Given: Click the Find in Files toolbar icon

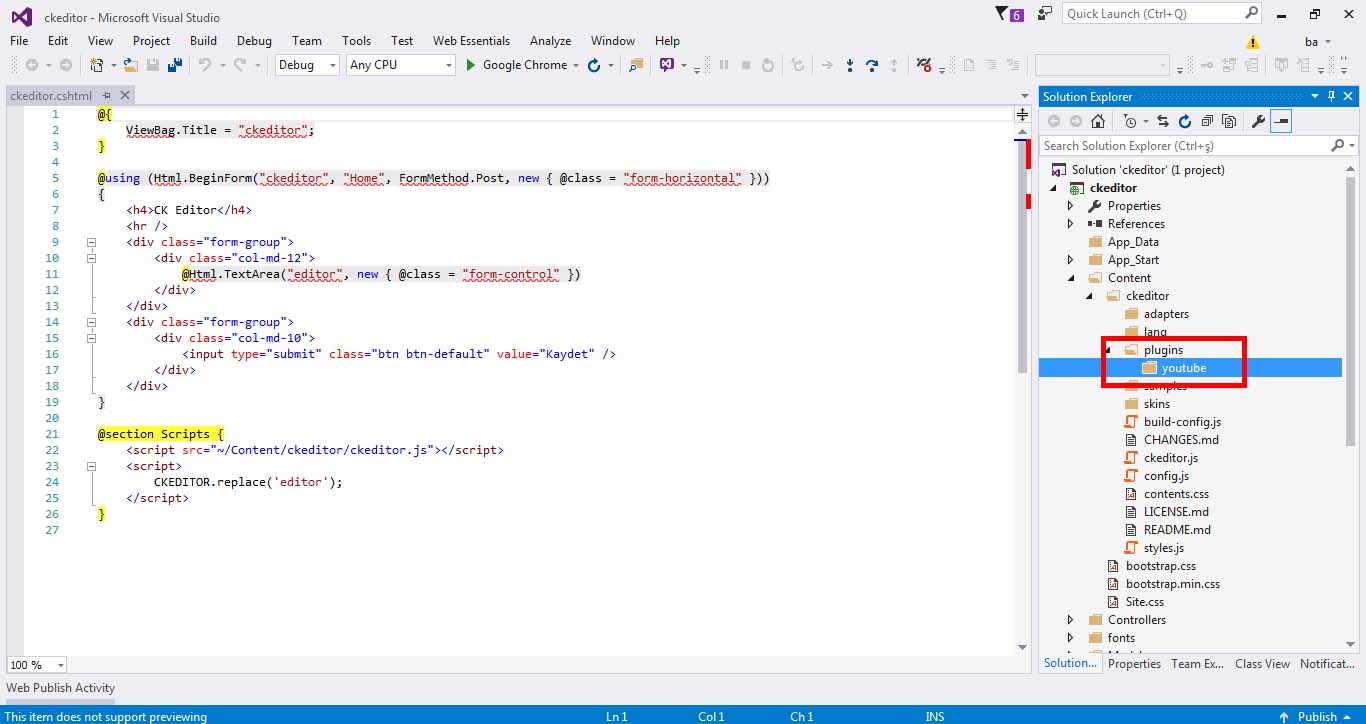Looking at the screenshot, I should 634,65.
